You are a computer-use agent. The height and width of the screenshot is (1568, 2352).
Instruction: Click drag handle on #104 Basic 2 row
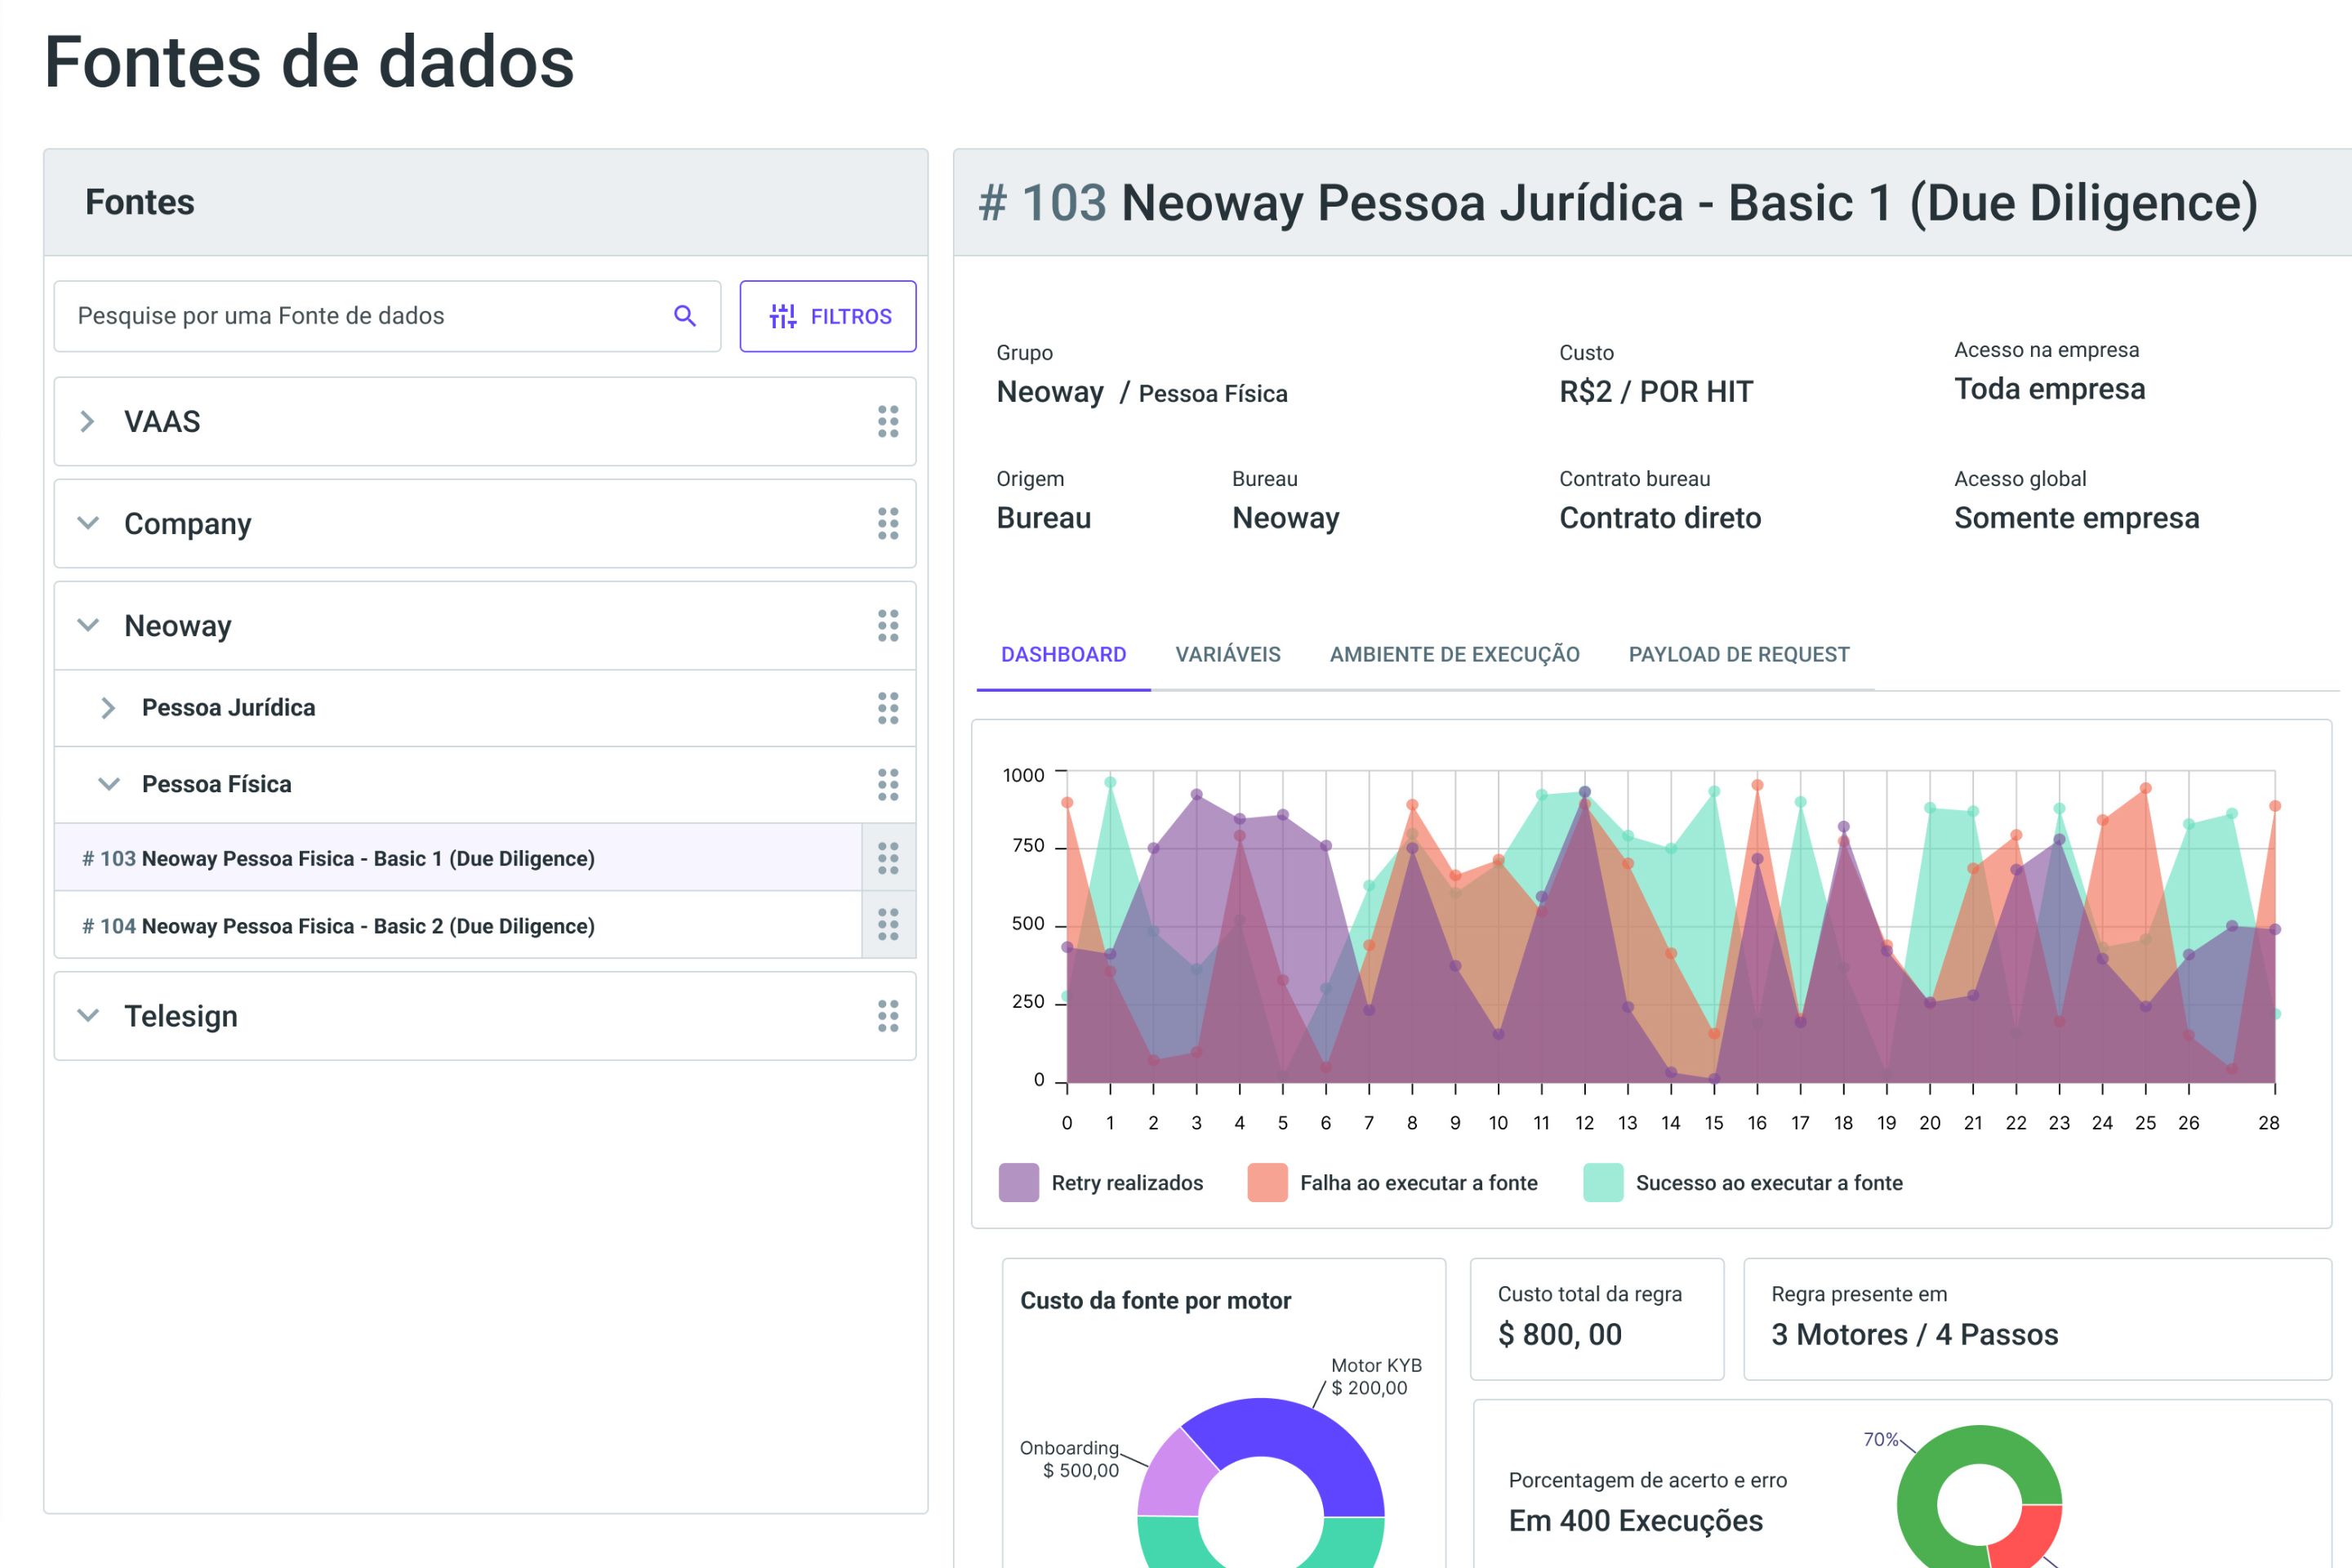coord(888,925)
